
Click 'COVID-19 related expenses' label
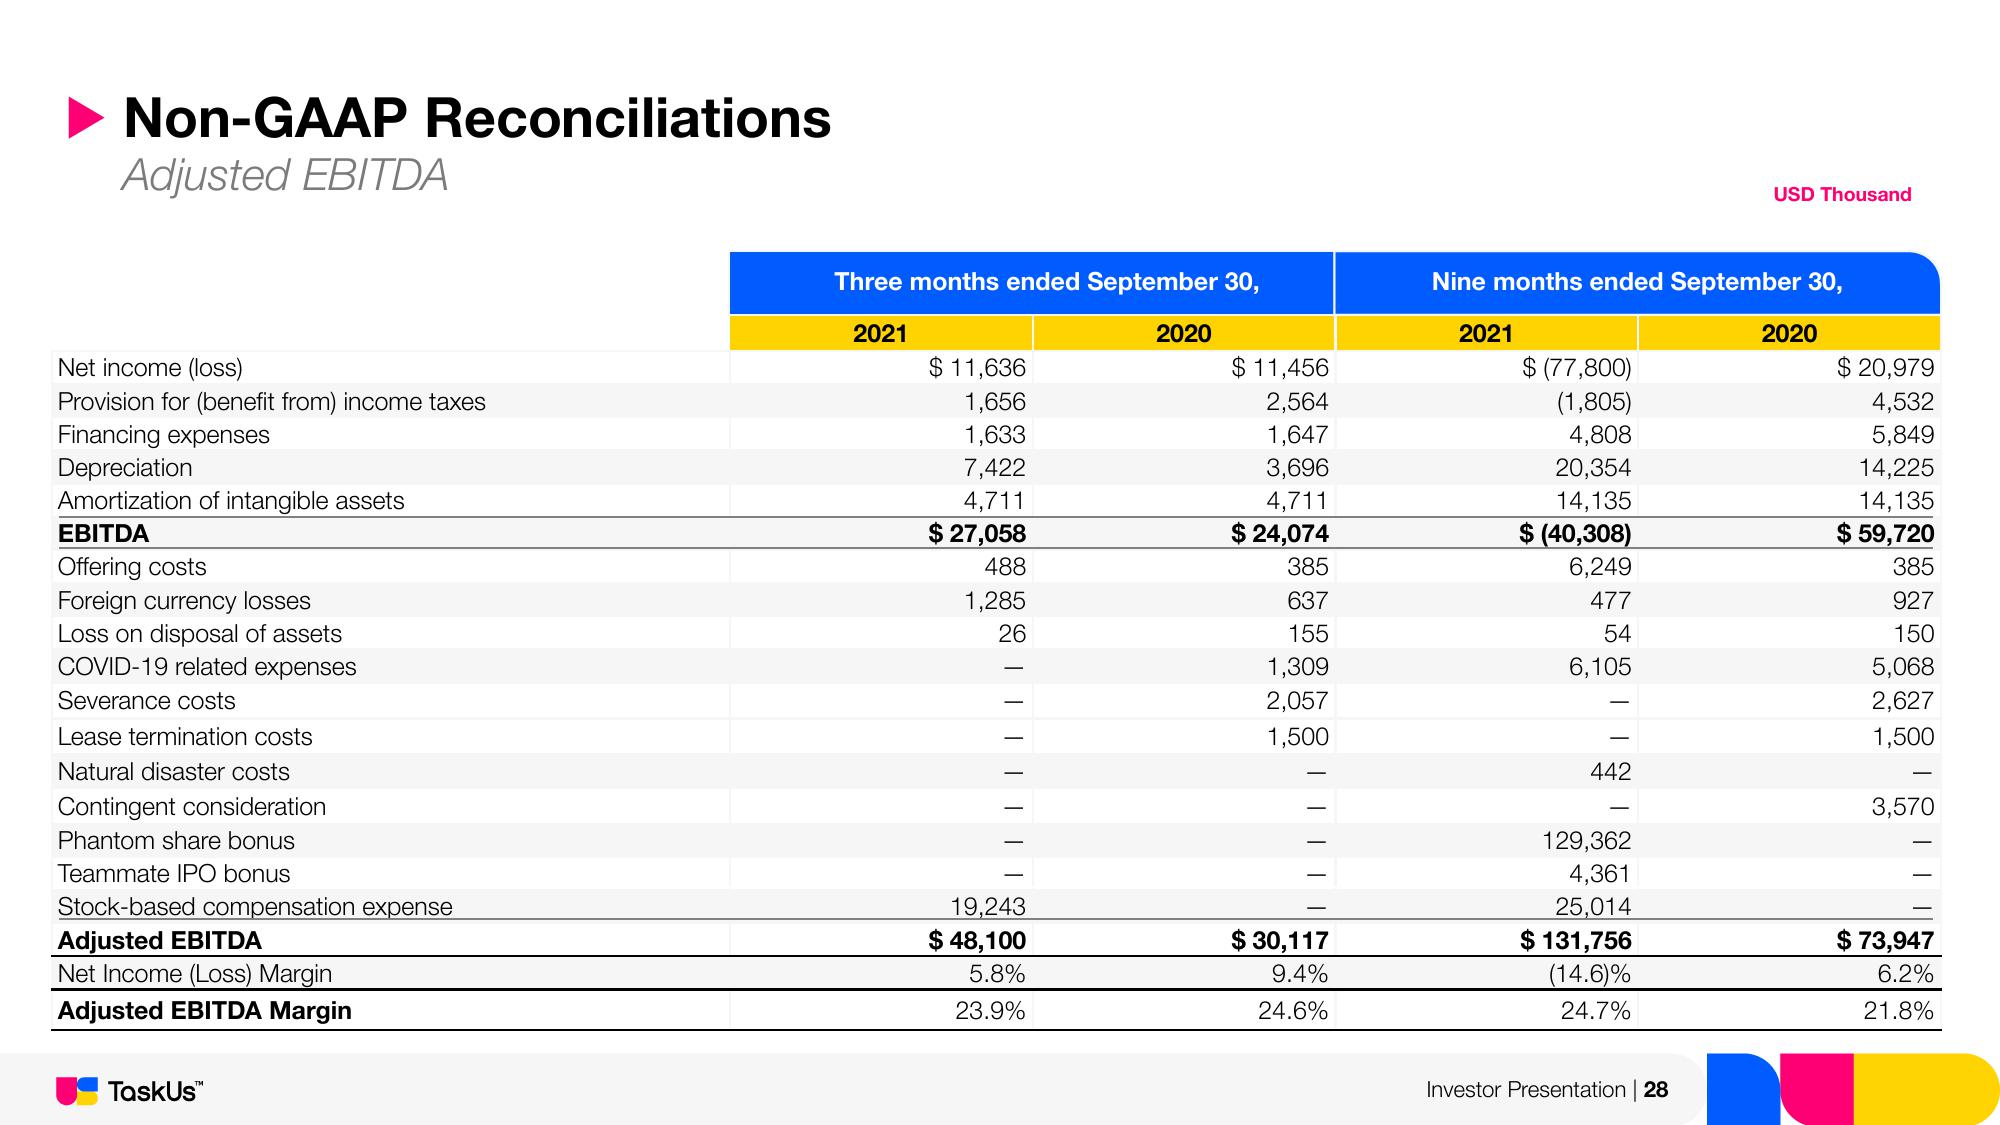207,667
